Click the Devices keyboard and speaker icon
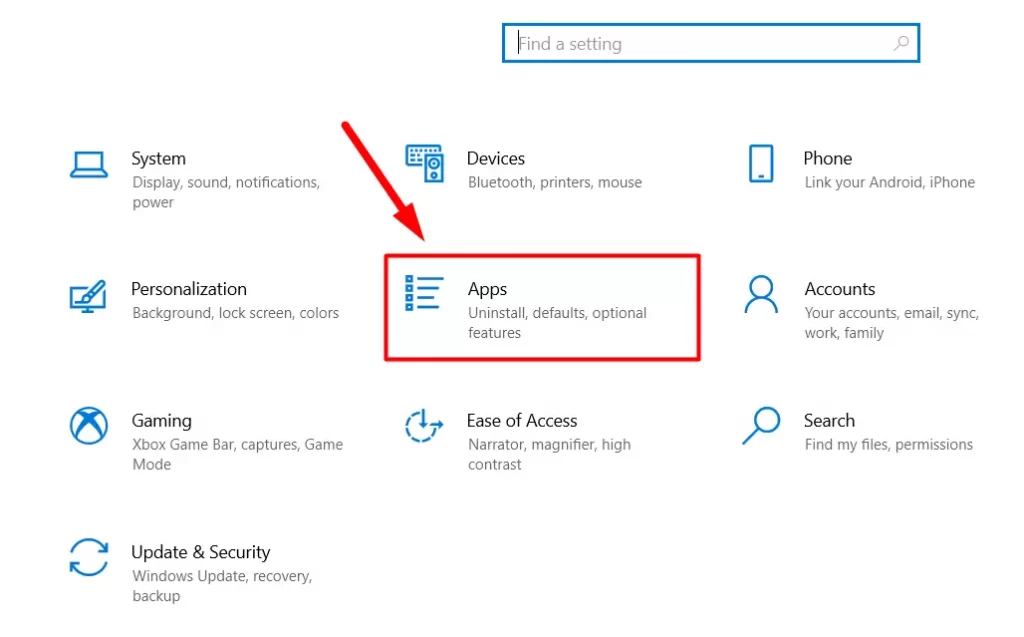Screen dimensions: 1024x637 (424, 163)
